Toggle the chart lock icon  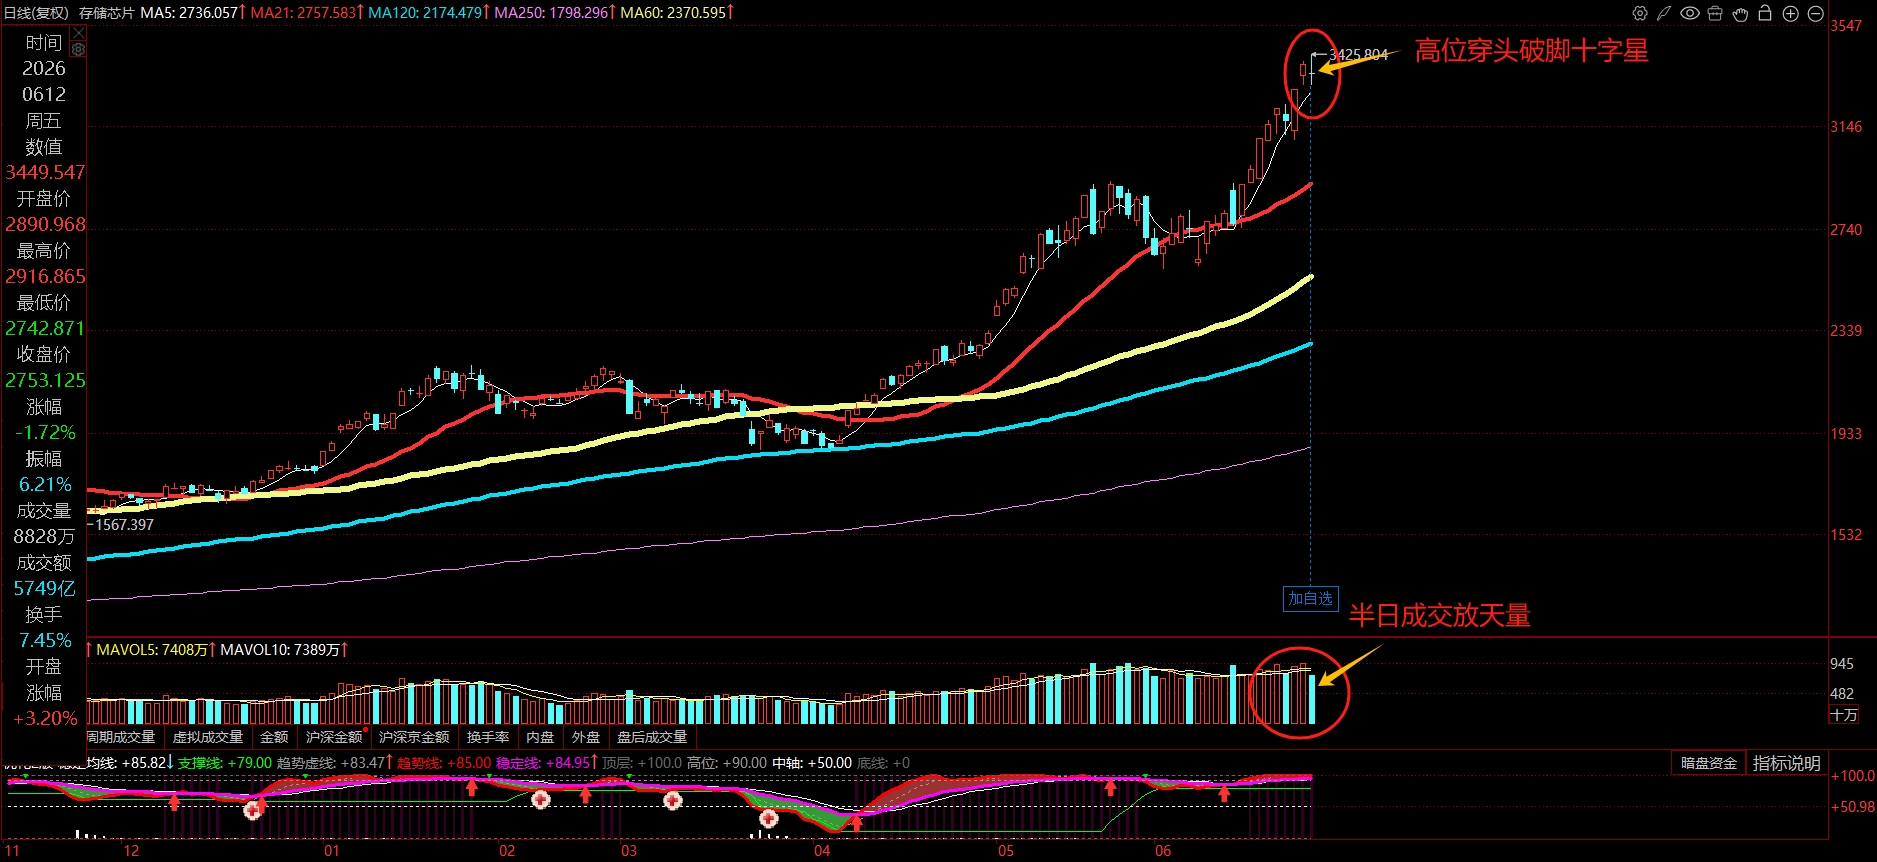pos(1765,13)
